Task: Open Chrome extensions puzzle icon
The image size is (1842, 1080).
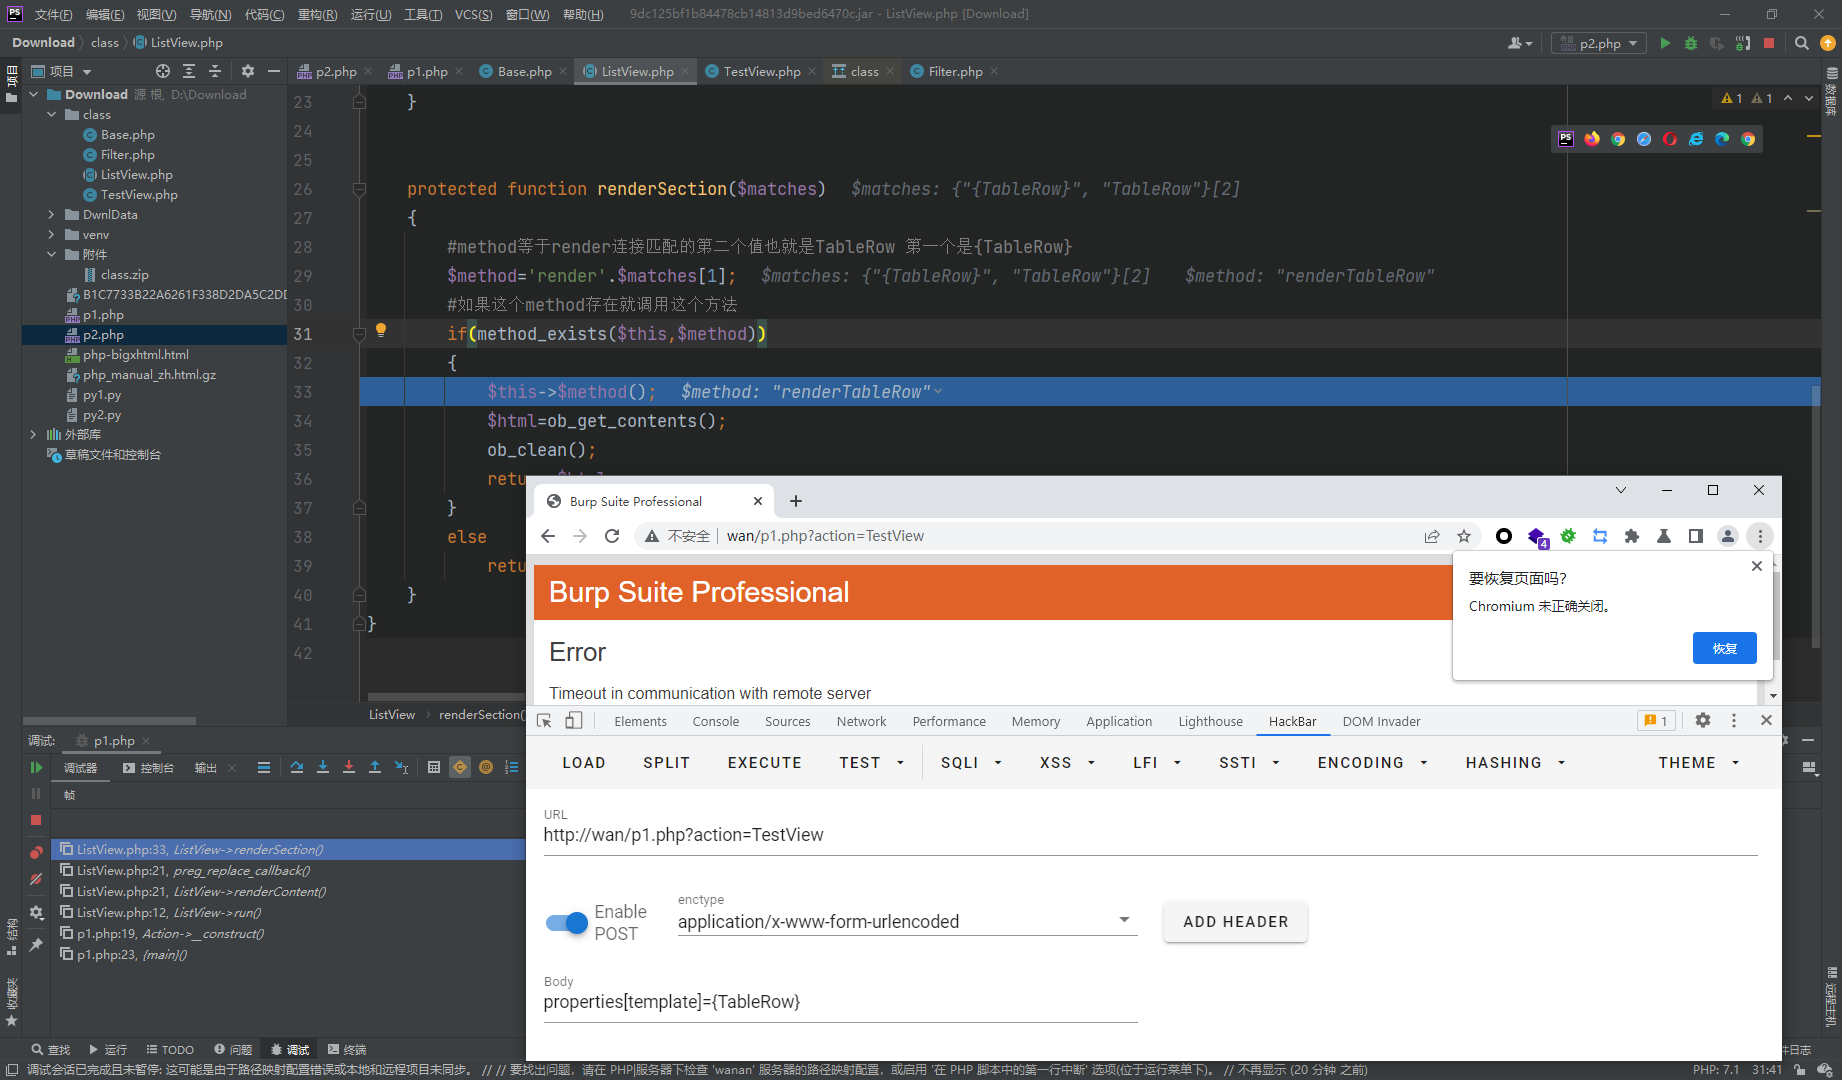Action: (1632, 536)
